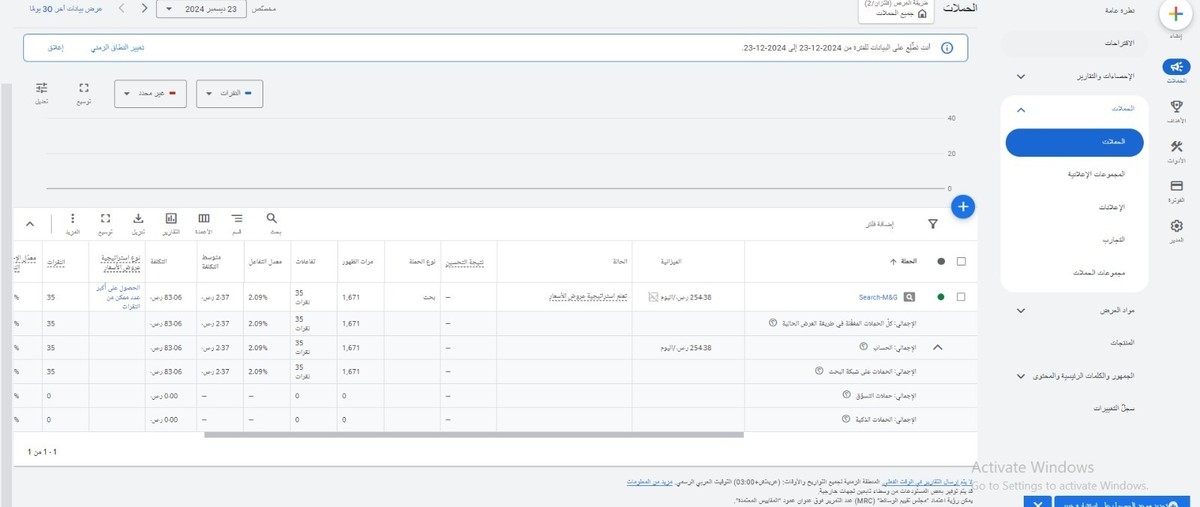Open 'unspecified' second metric dropdown
Screen dimensions: 1200x507
point(151,93)
